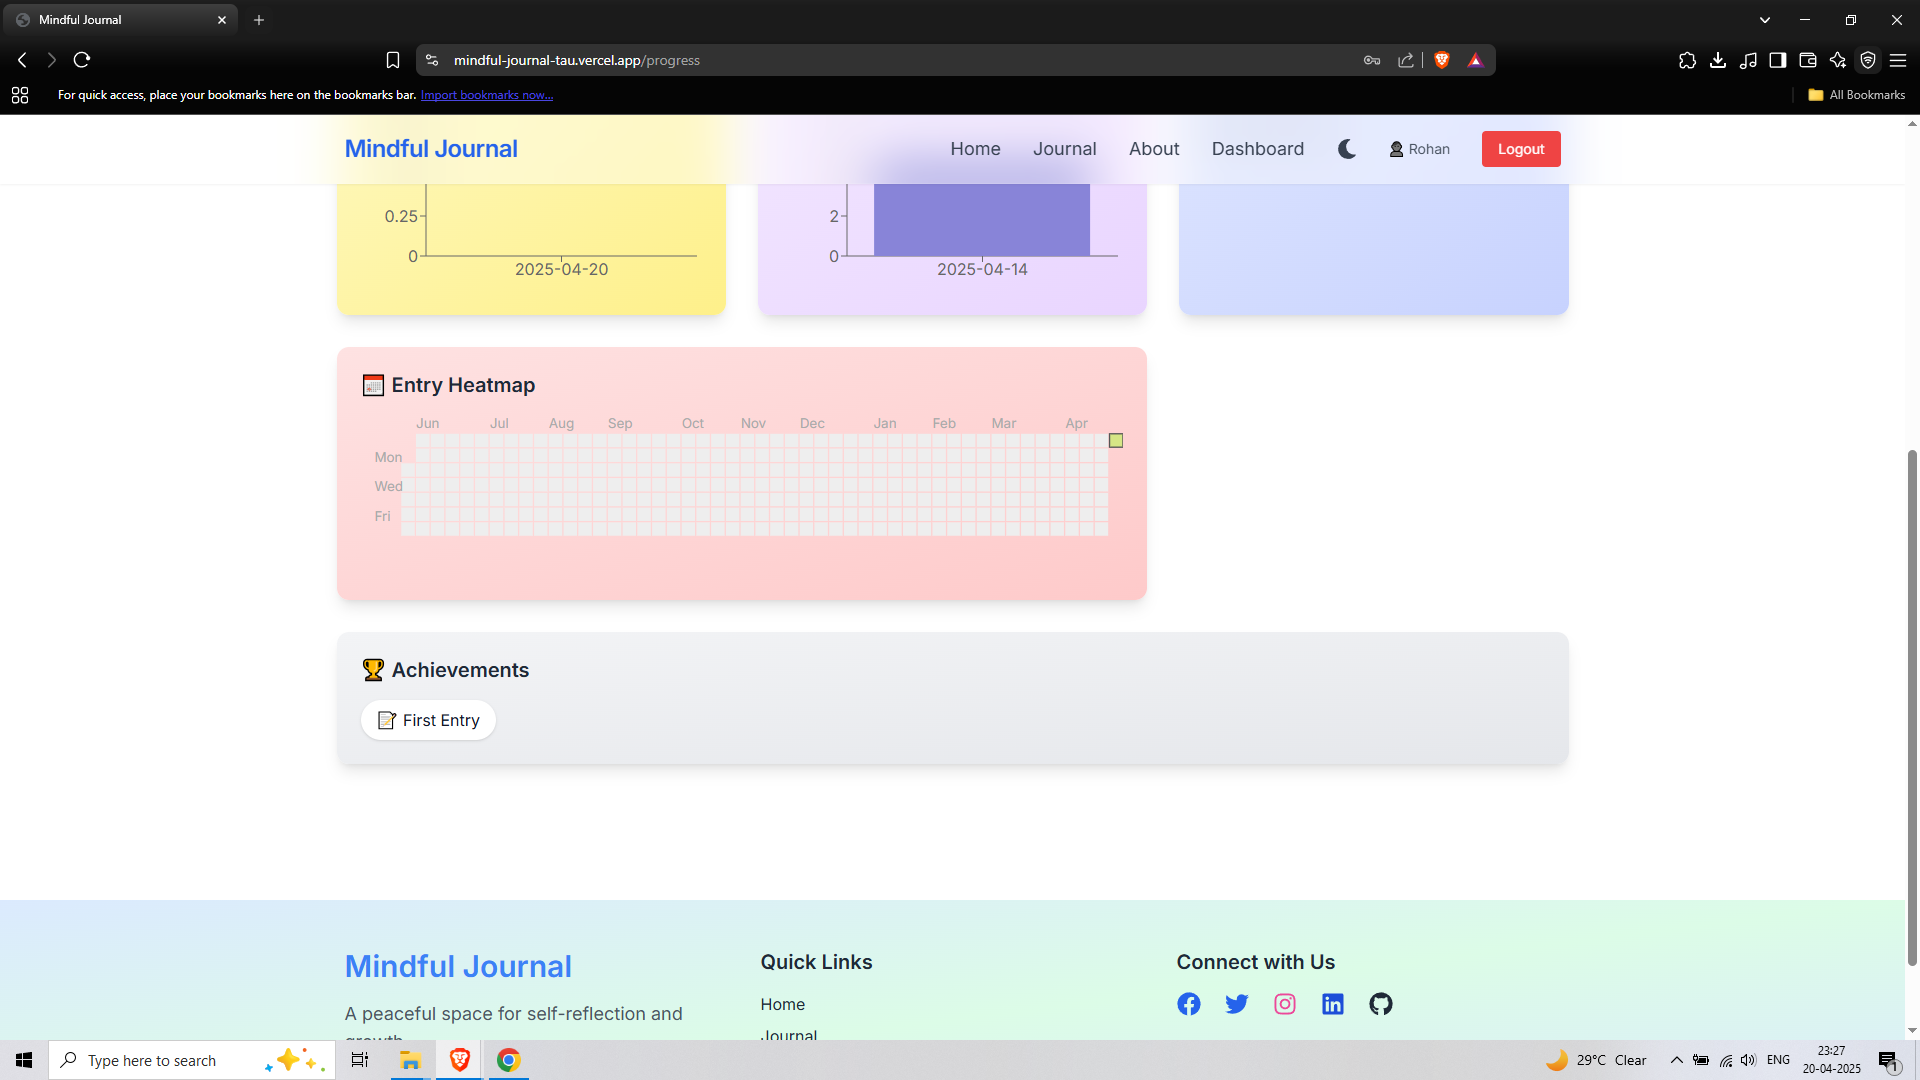This screenshot has height=1080, width=1920.
Task: Open Brave VPN shield icon
Action: pyautogui.click(x=1867, y=60)
